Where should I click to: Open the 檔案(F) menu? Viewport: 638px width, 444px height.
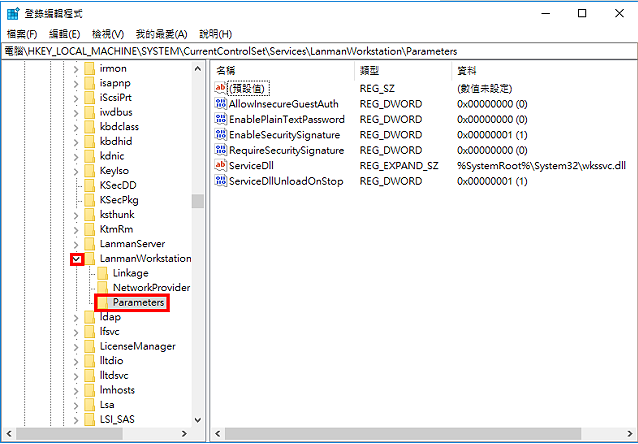pos(22,34)
